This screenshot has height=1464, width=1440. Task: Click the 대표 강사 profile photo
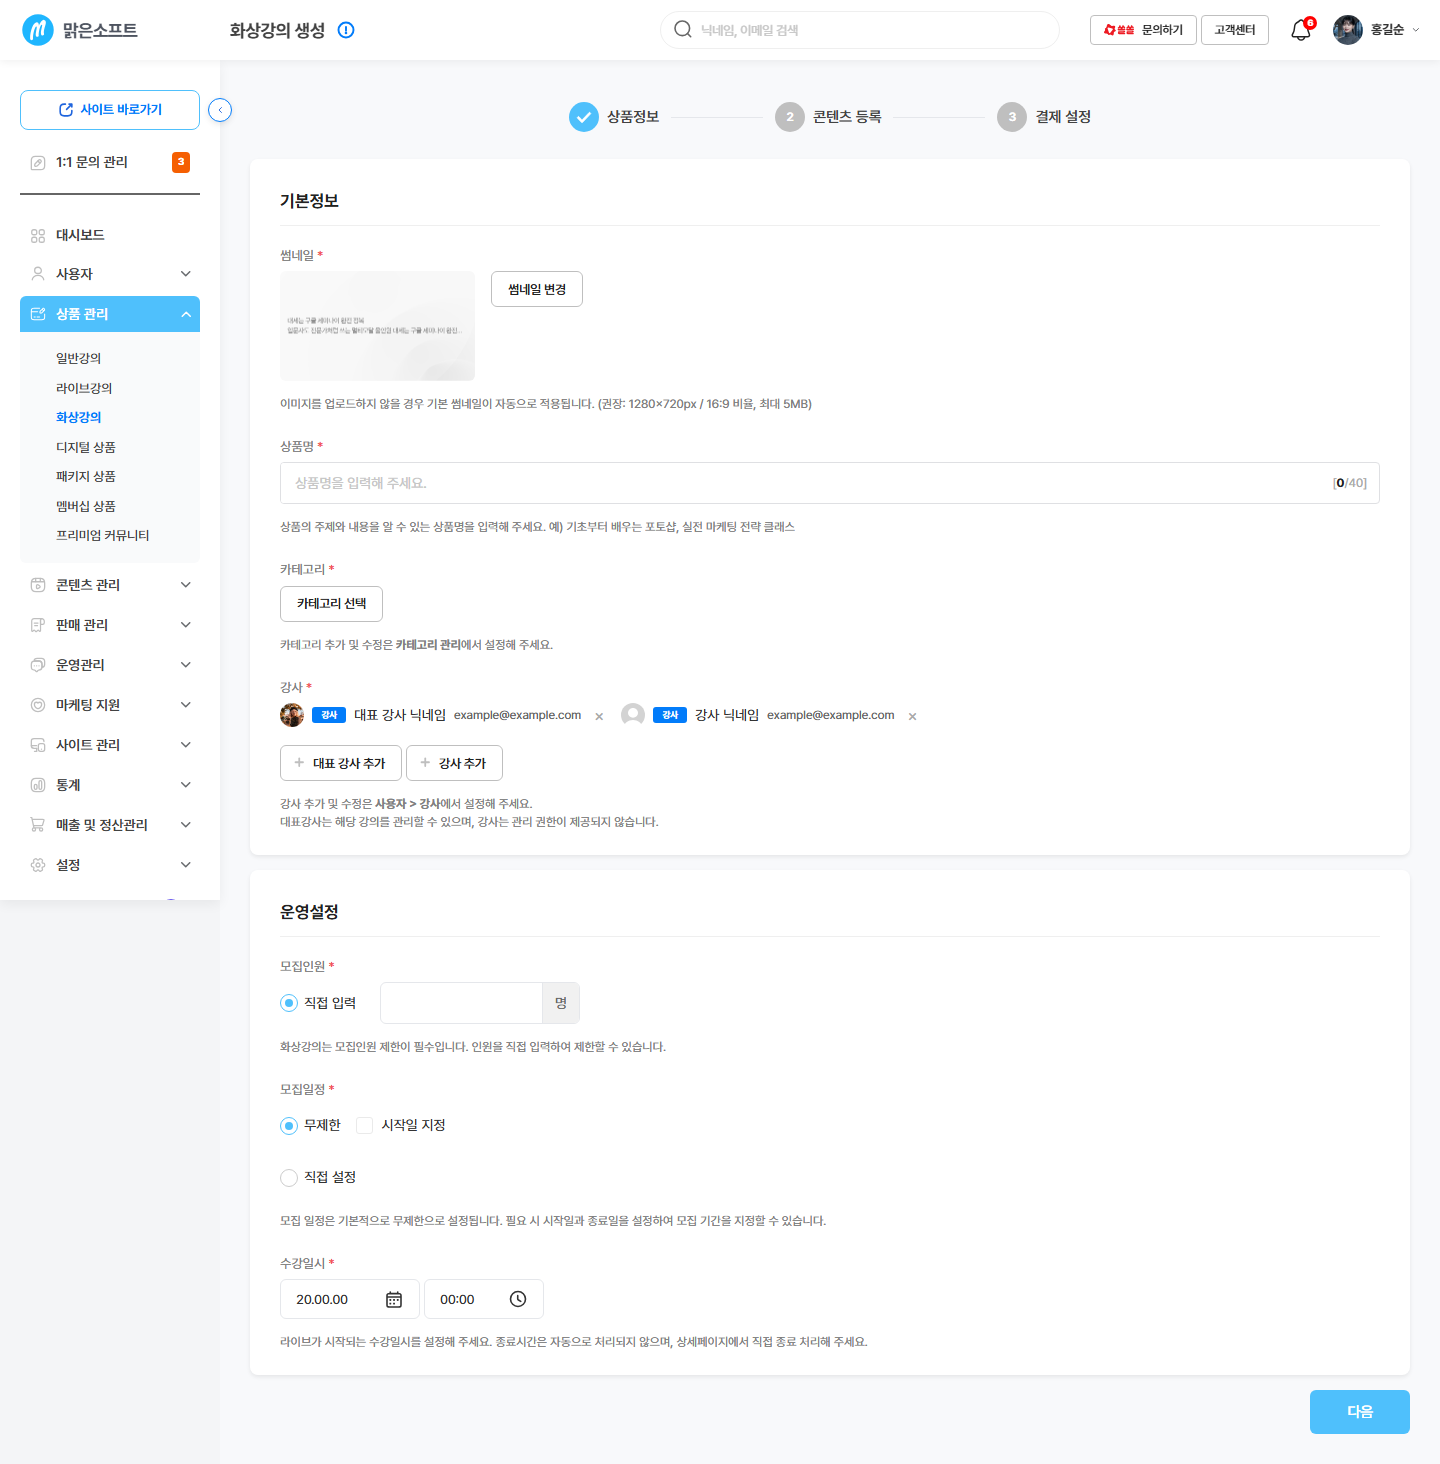pyautogui.click(x=292, y=715)
